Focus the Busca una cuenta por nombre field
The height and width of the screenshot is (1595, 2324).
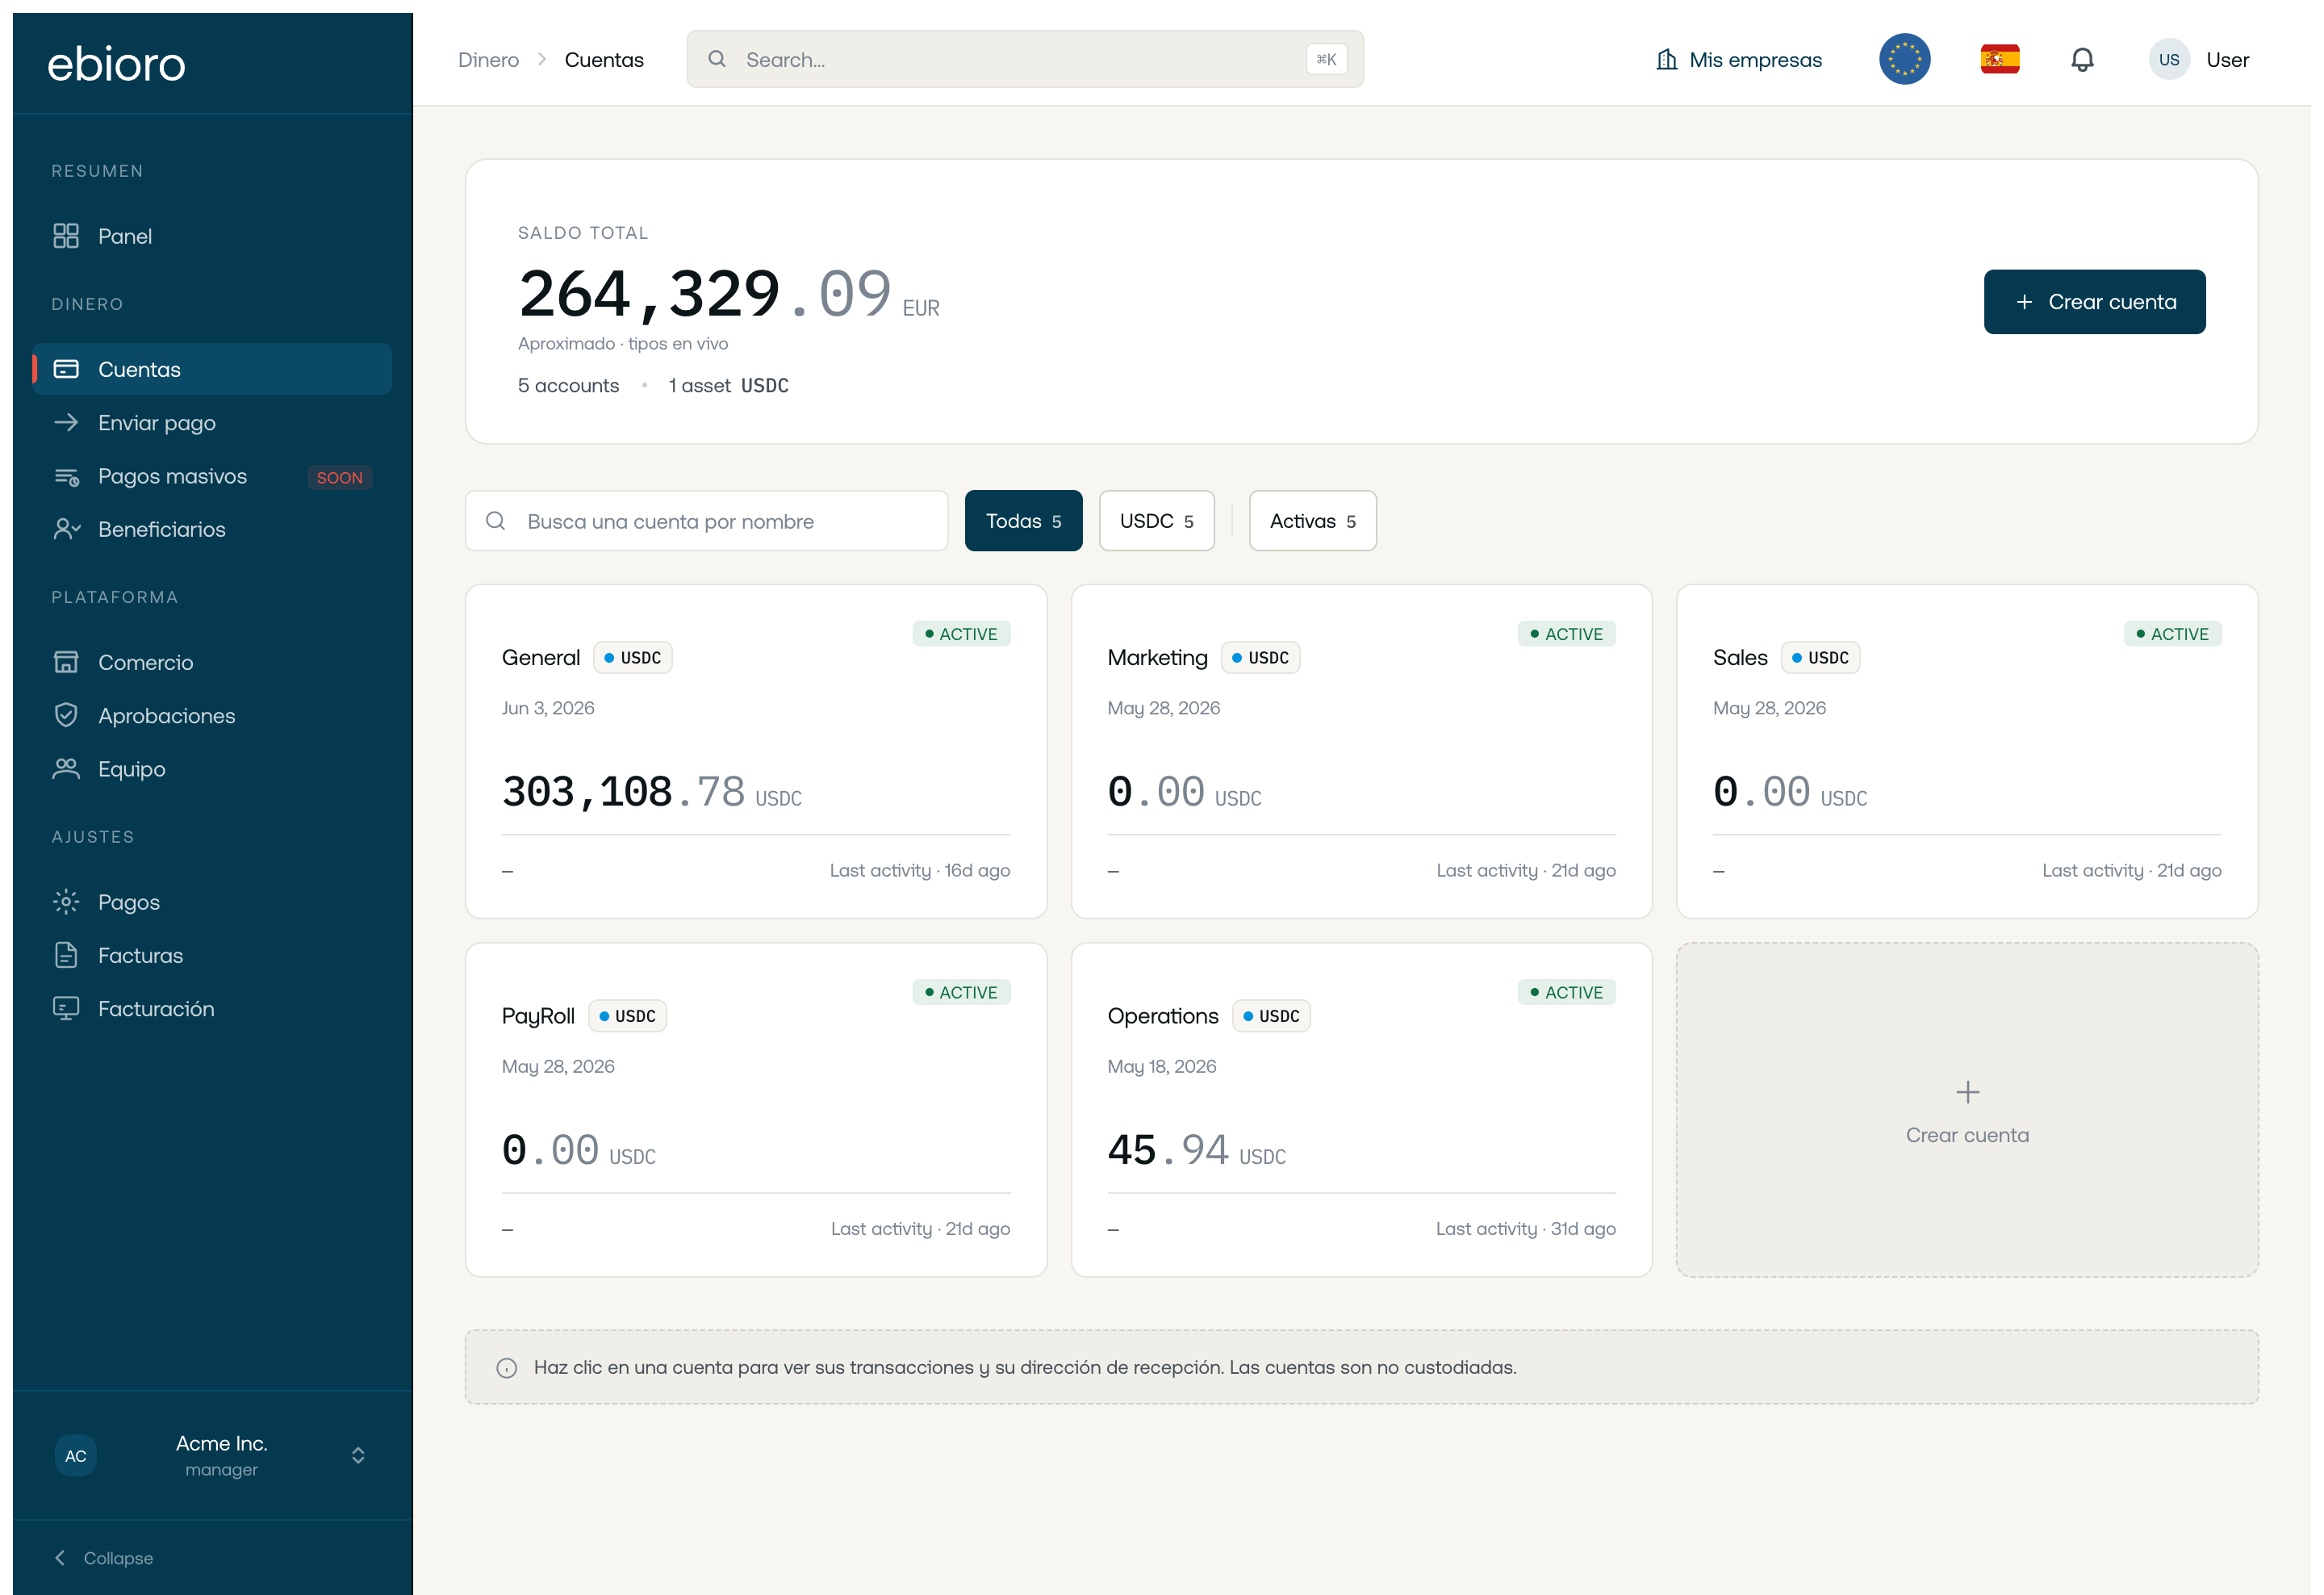706,521
